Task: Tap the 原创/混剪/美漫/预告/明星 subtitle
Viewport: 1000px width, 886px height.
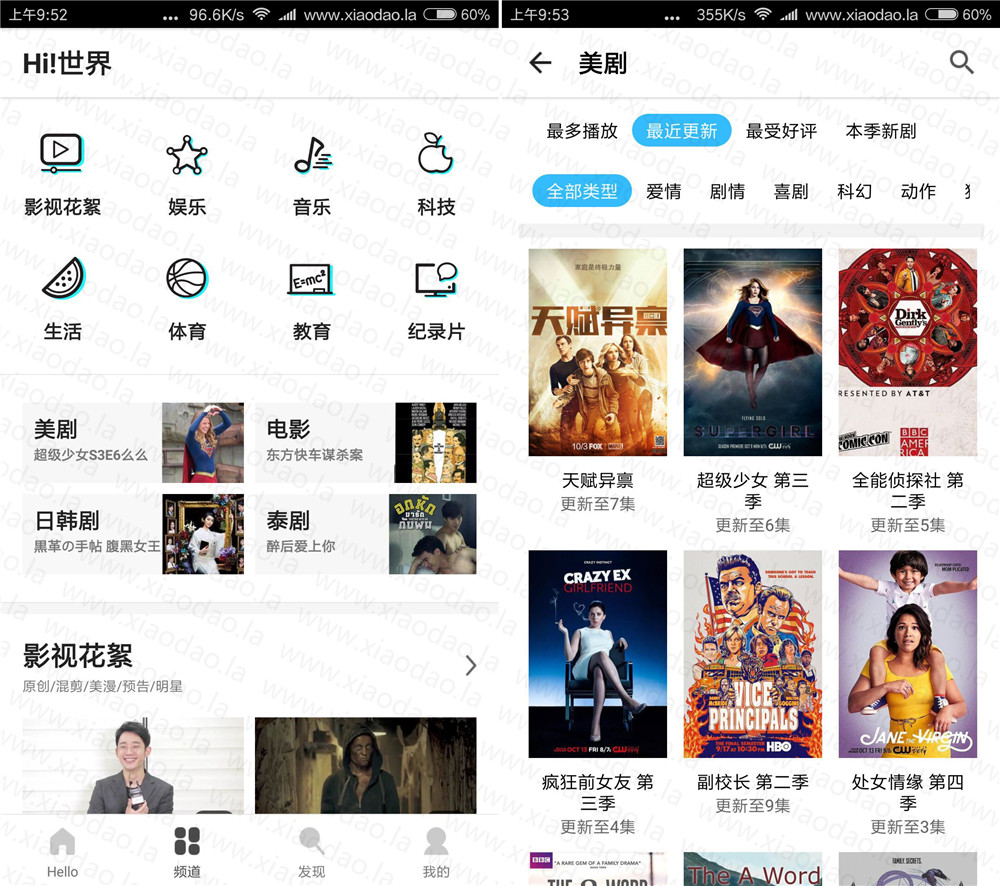Action: [103, 686]
